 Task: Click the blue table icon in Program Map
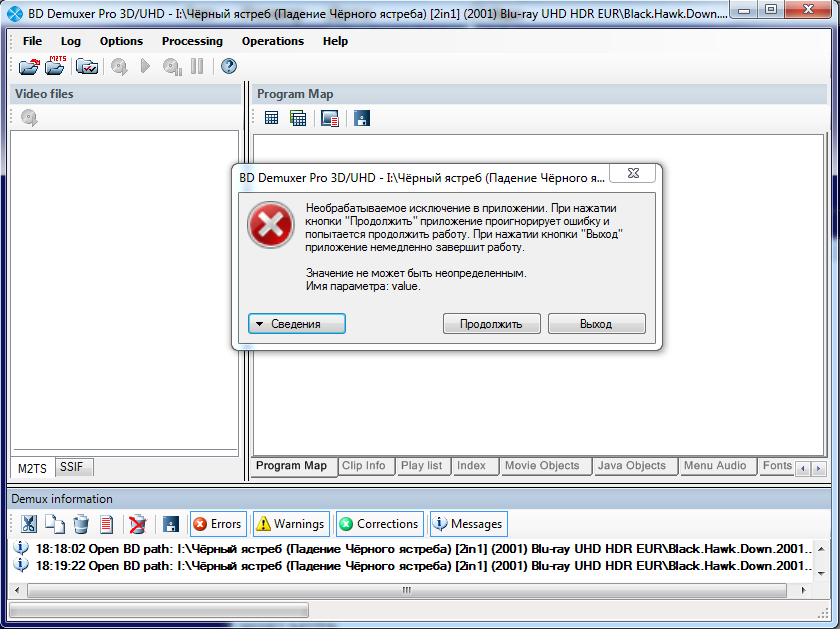[272, 118]
